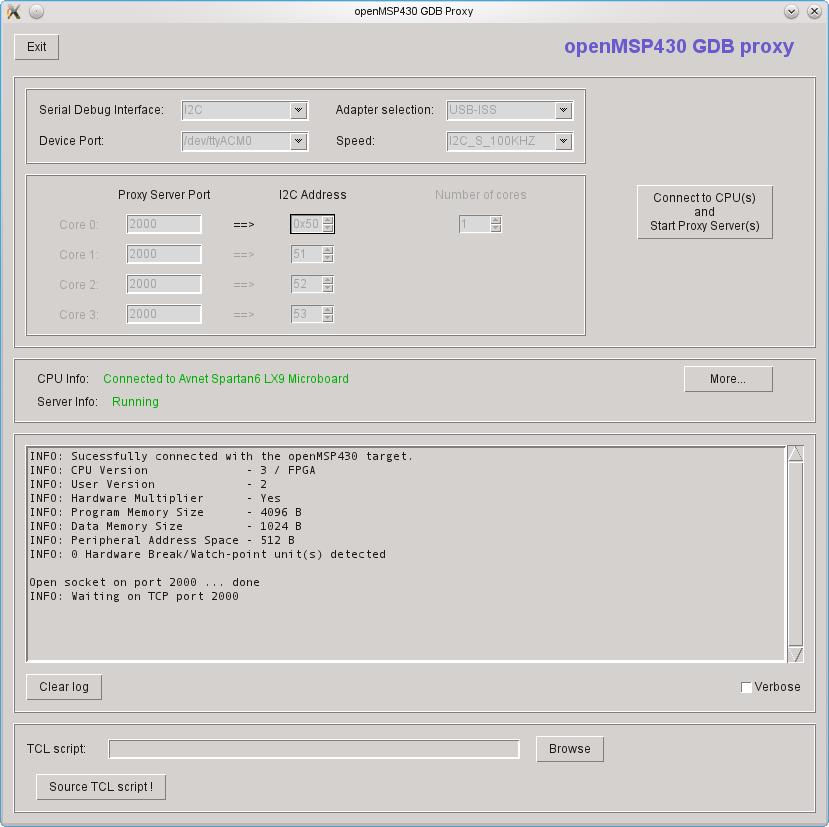The image size is (829, 827).
Task: Click the Core 0 proxy server port field
Action: pos(164,225)
